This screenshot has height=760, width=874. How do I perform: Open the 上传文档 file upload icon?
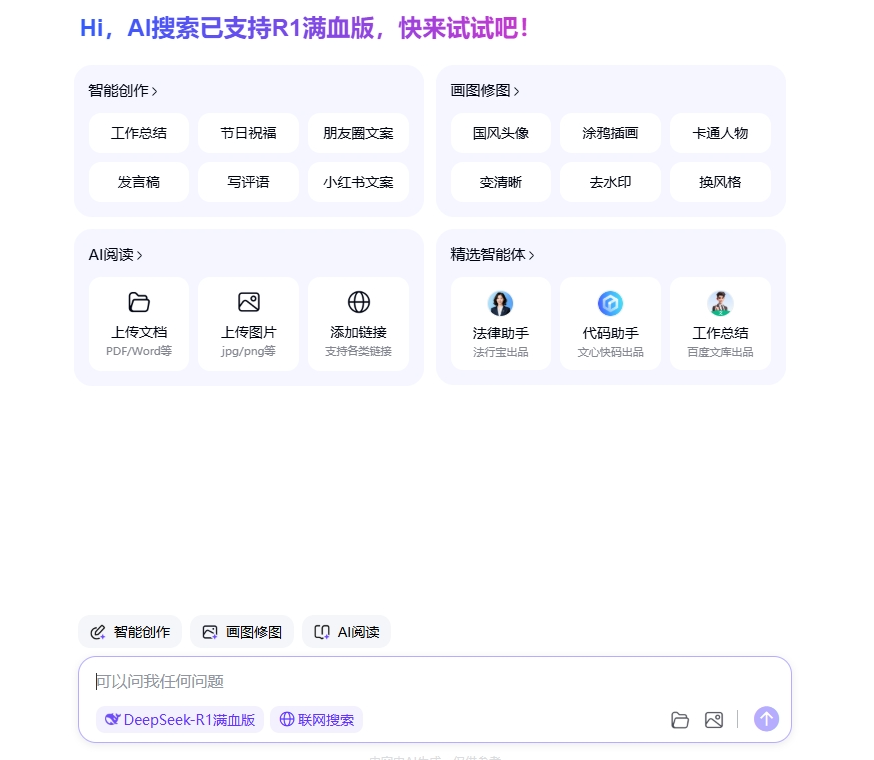(139, 303)
